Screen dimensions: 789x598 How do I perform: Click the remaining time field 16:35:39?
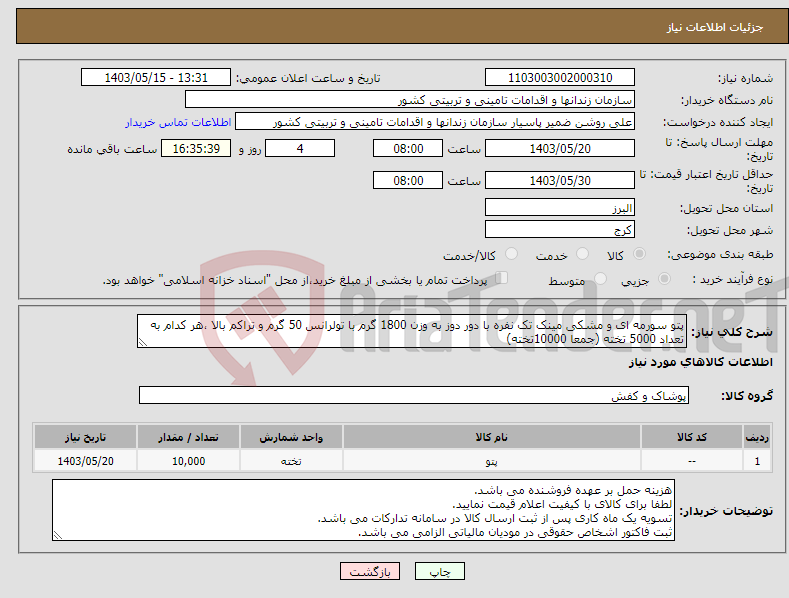point(196,148)
